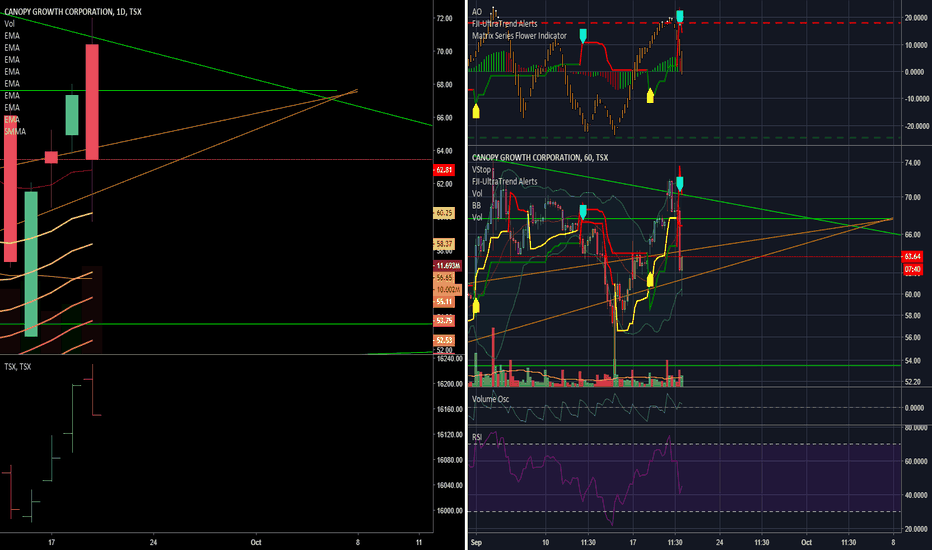Click the 80.0000 value on RSI scale
932x550 pixels.
pyautogui.click(x=916, y=428)
